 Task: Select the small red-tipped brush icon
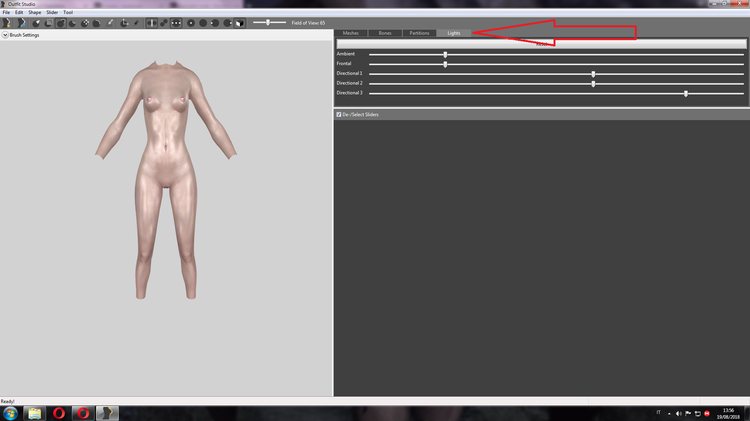point(136,23)
